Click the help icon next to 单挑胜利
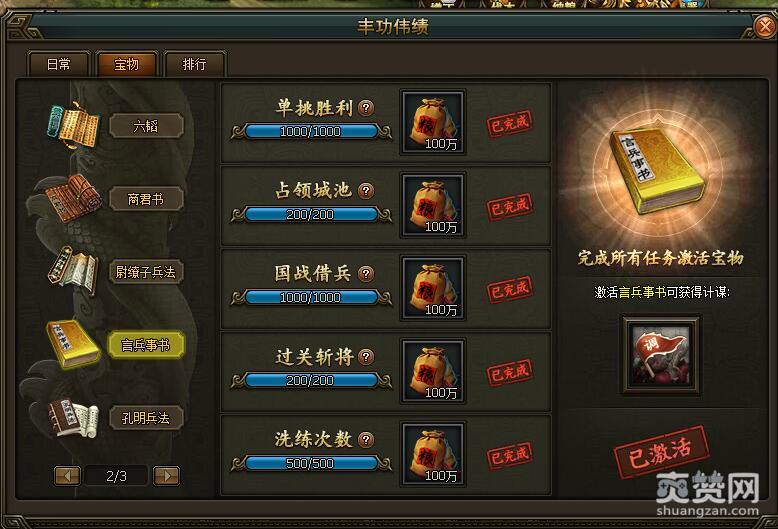Image resolution: width=778 pixels, height=529 pixels. 366,107
